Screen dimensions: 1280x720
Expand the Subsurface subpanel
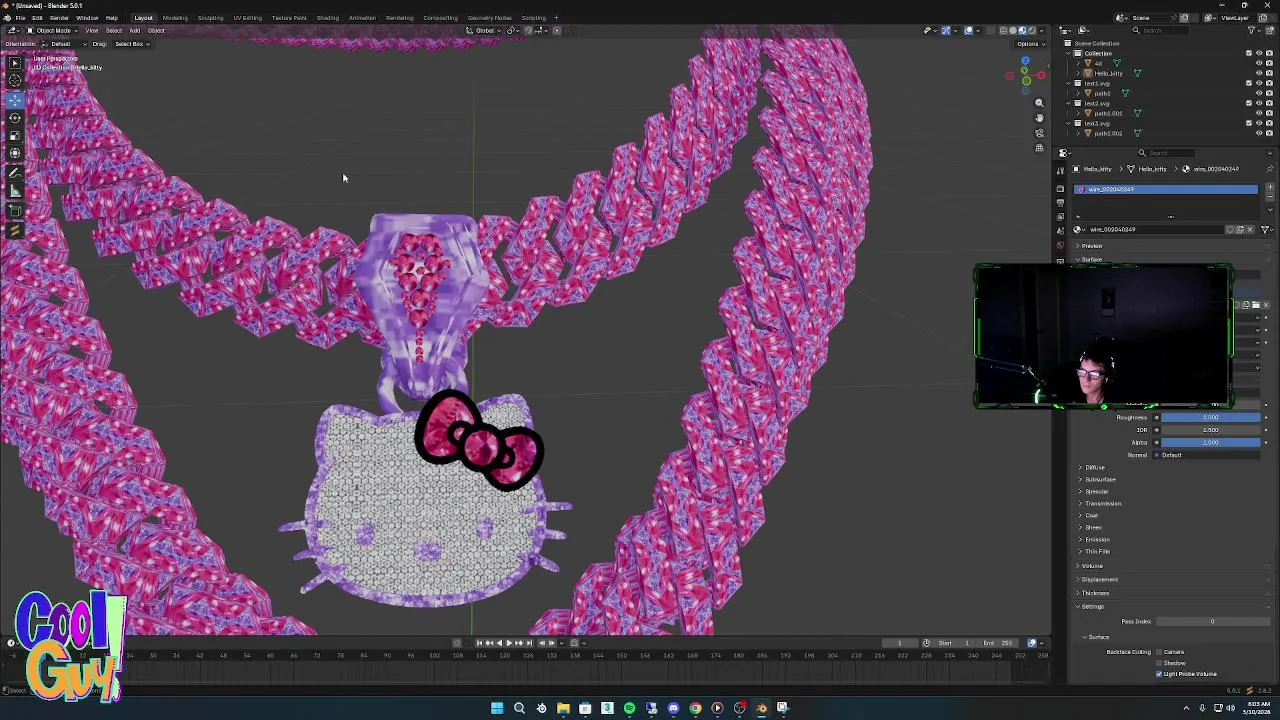point(1098,479)
